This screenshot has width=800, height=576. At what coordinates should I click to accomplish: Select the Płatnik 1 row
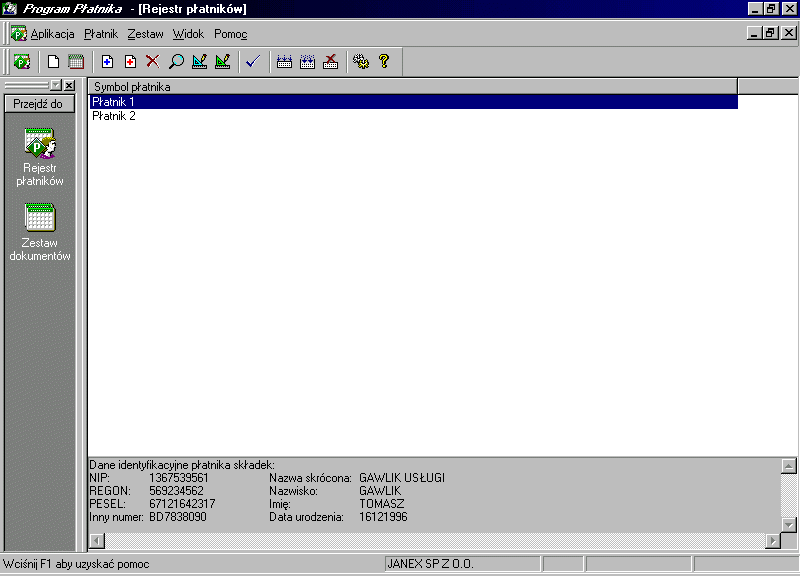point(413,102)
